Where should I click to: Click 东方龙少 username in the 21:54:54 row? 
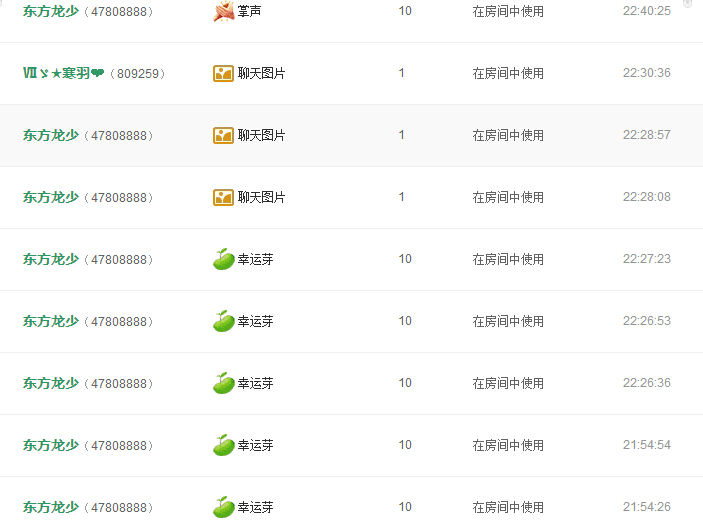click(50, 445)
